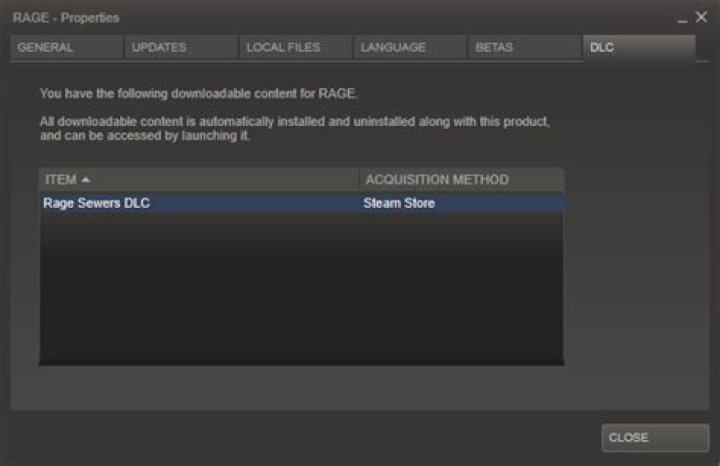Viewport: 720px width, 466px height.
Task: Sort by the ITEM column header
Action: coord(199,180)
